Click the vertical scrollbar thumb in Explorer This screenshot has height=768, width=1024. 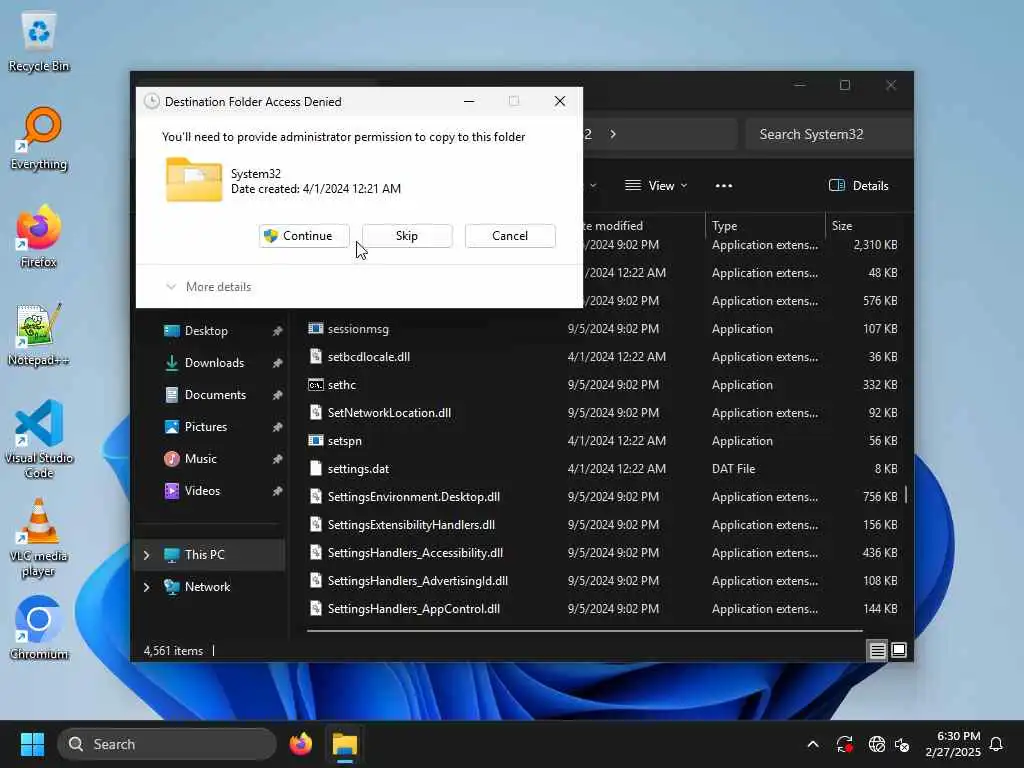[x=906, y=496]
